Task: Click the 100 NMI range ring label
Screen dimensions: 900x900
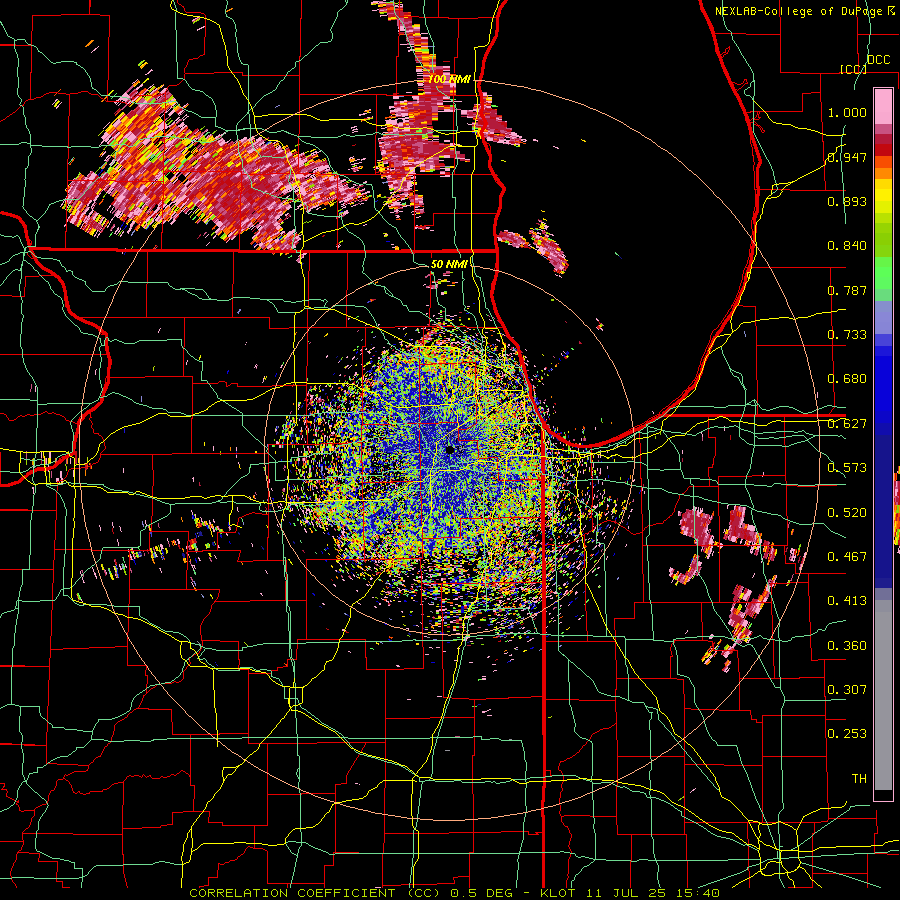Action: (449, 79)
